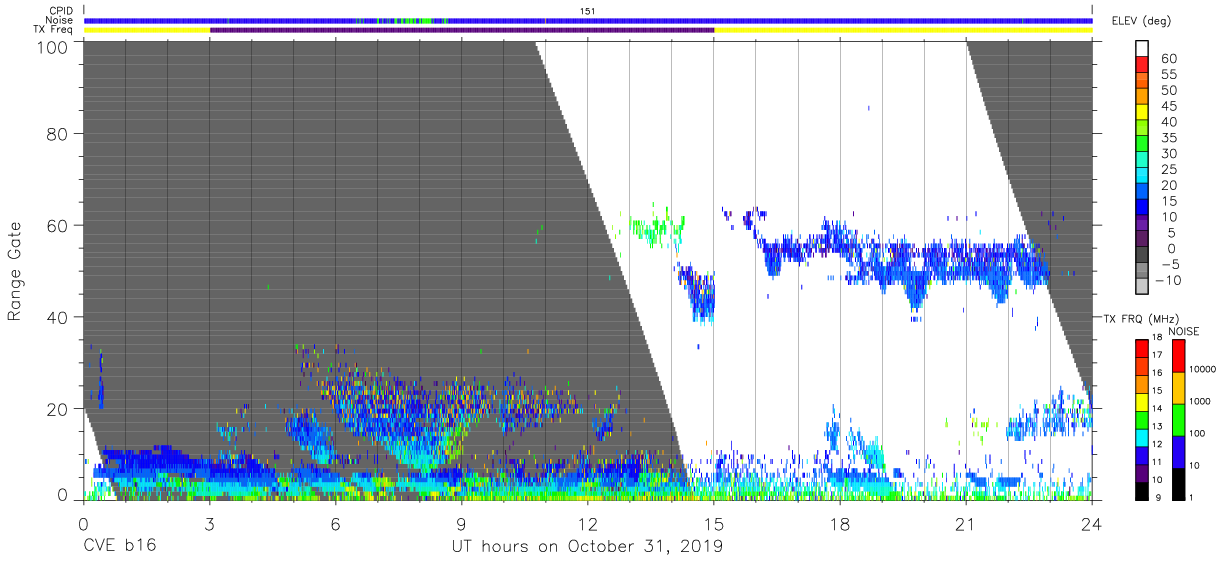Click the 55 label on the elevation colorbar

tap(1168, 75)
